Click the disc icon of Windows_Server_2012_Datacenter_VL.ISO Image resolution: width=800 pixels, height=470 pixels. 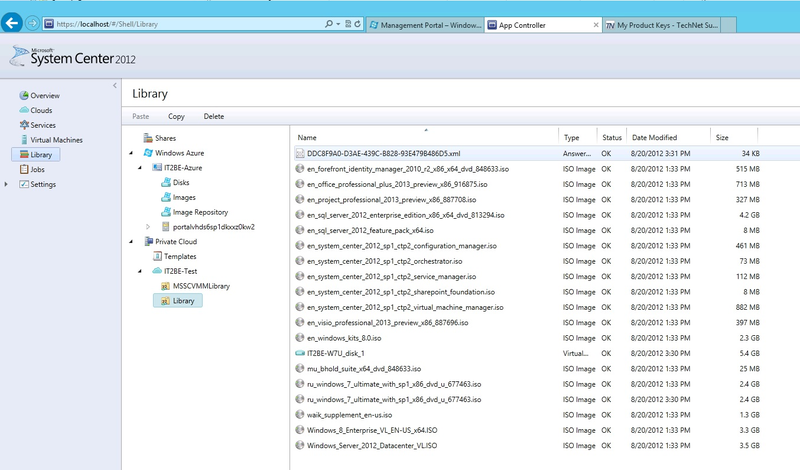coord(300,445)
